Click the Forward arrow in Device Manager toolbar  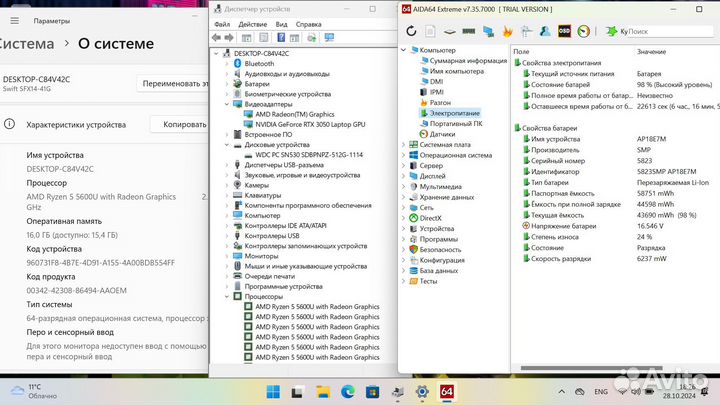[229, 38]
